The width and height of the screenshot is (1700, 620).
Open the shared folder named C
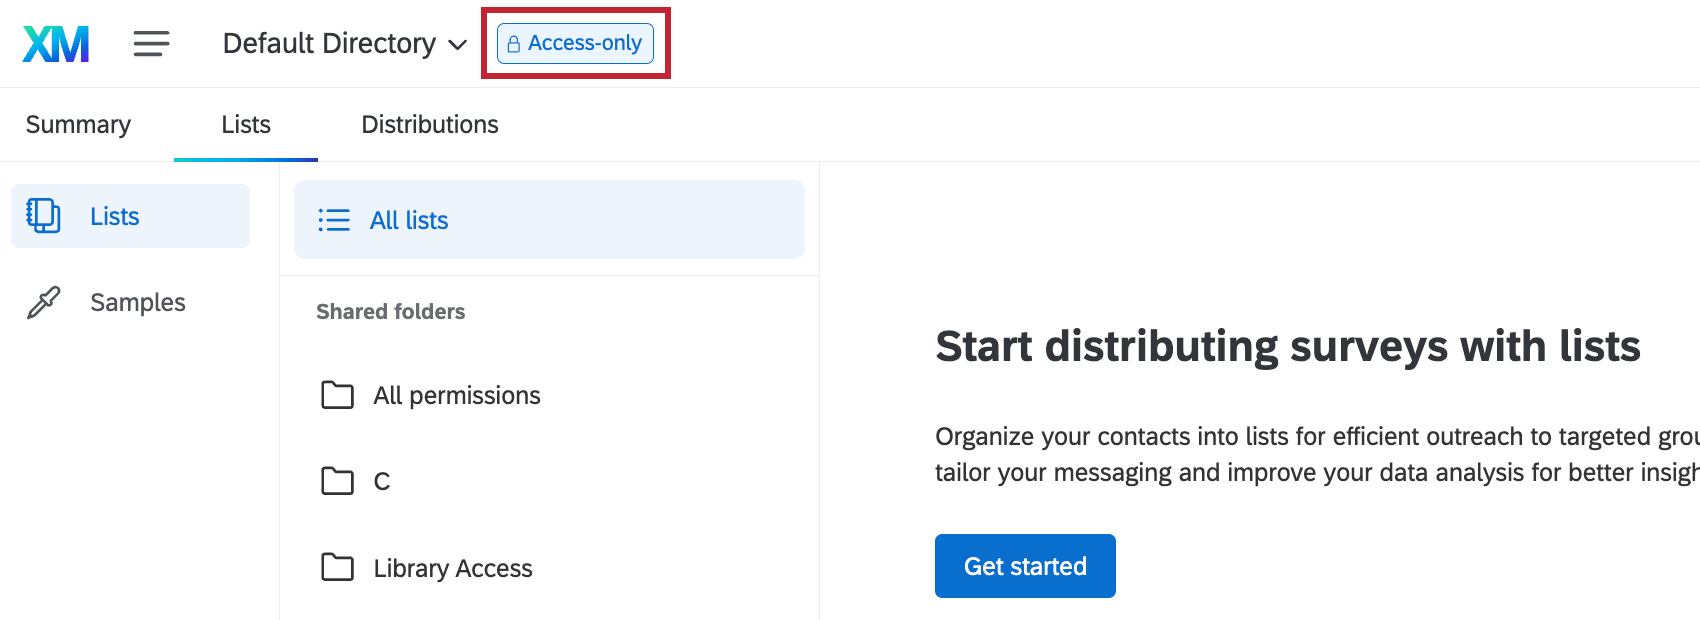tap(383, 481)
